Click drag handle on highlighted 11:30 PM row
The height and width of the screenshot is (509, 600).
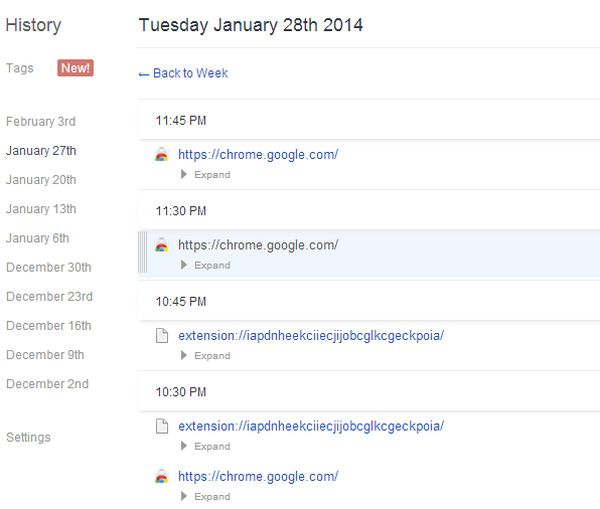pos(142,254)
